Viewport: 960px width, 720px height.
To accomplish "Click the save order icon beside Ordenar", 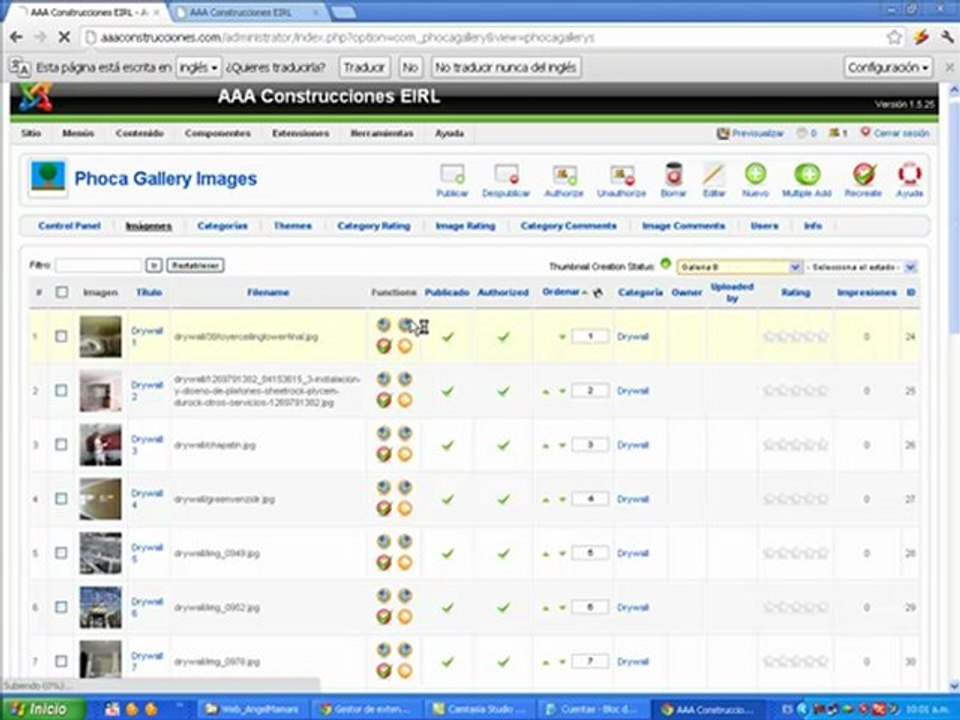I will [x=598, y=293].
